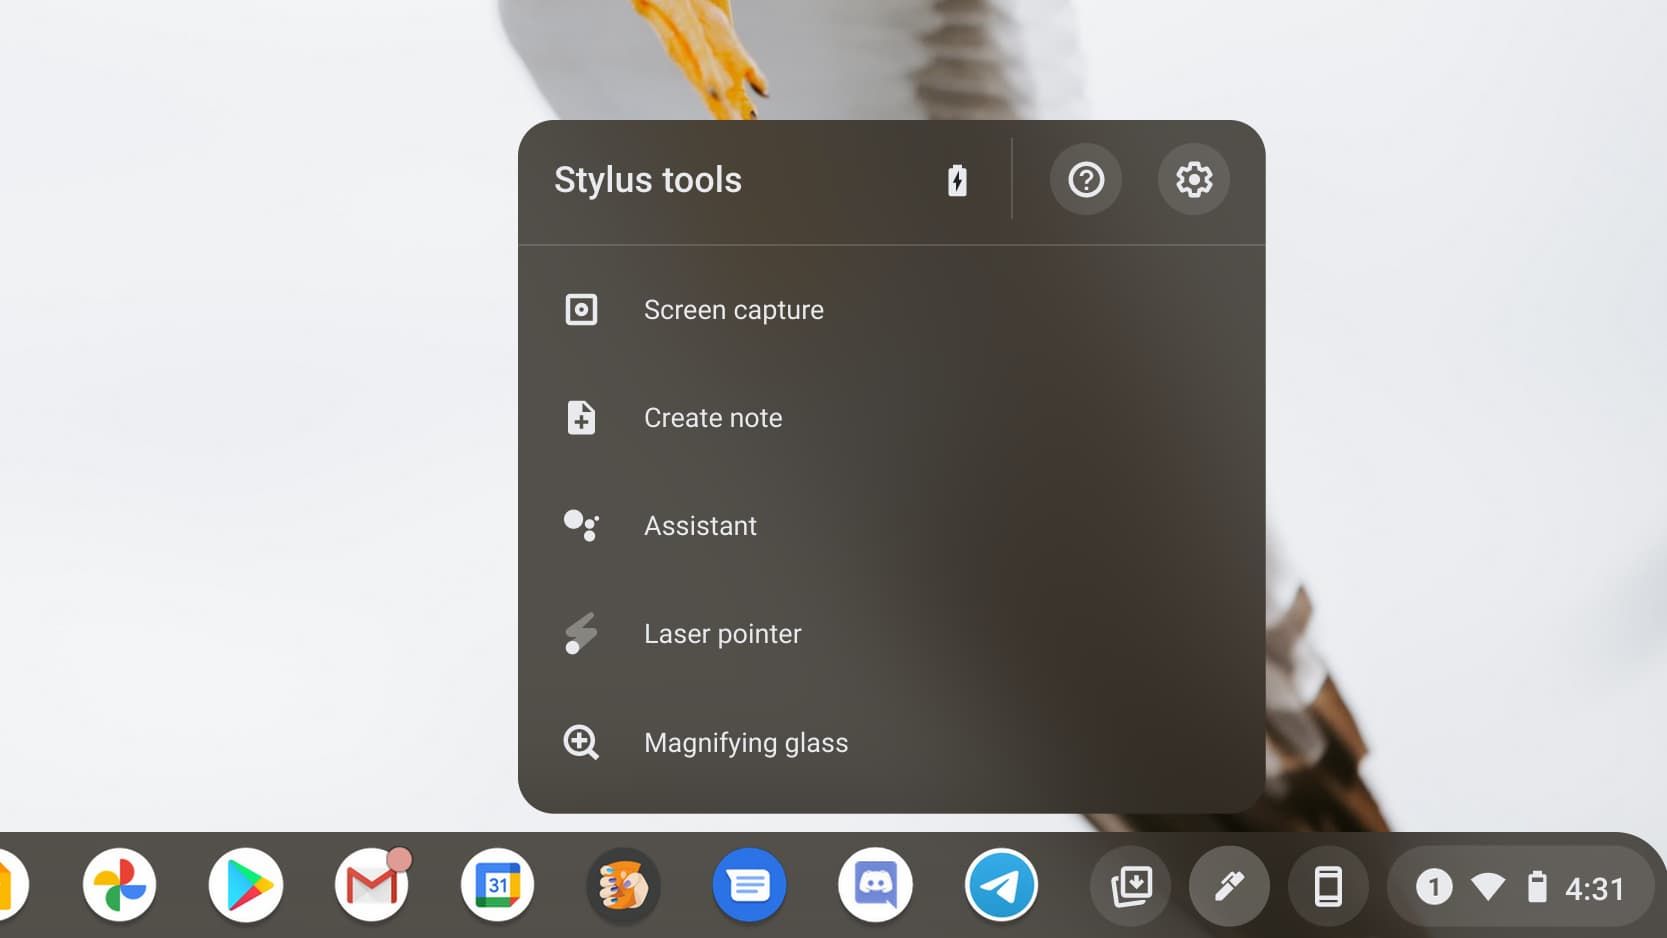Click the stylus battery indicator
Image resolution: width=1667 pixels, height=938 pixels.
click(957, 180)
